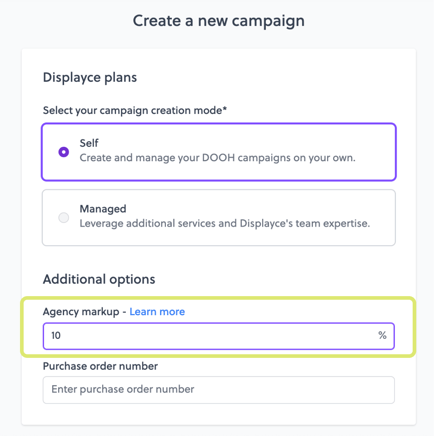434x436 pixels.
Task: Focus the Purchase order number input
Action: coord(219,390)
